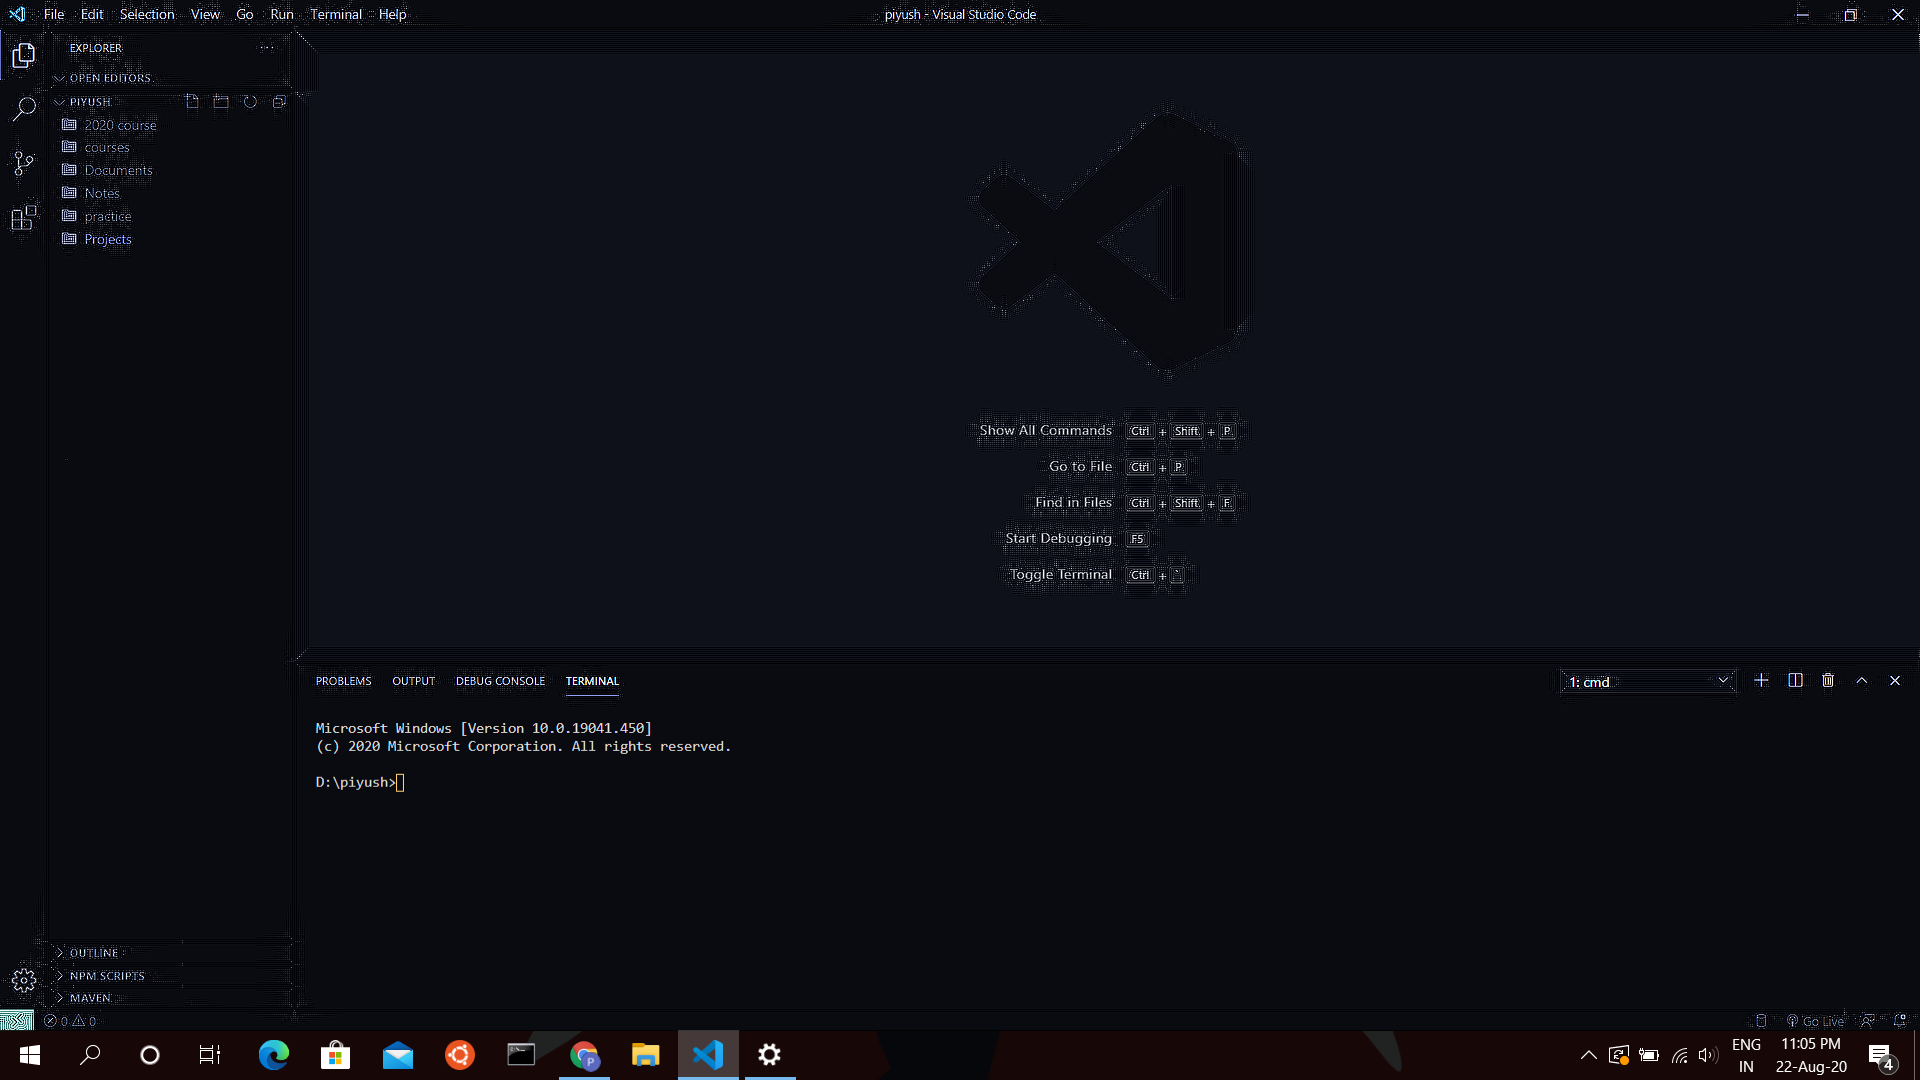Open the terminal selector dropdown '1: cmd'

1647,682
